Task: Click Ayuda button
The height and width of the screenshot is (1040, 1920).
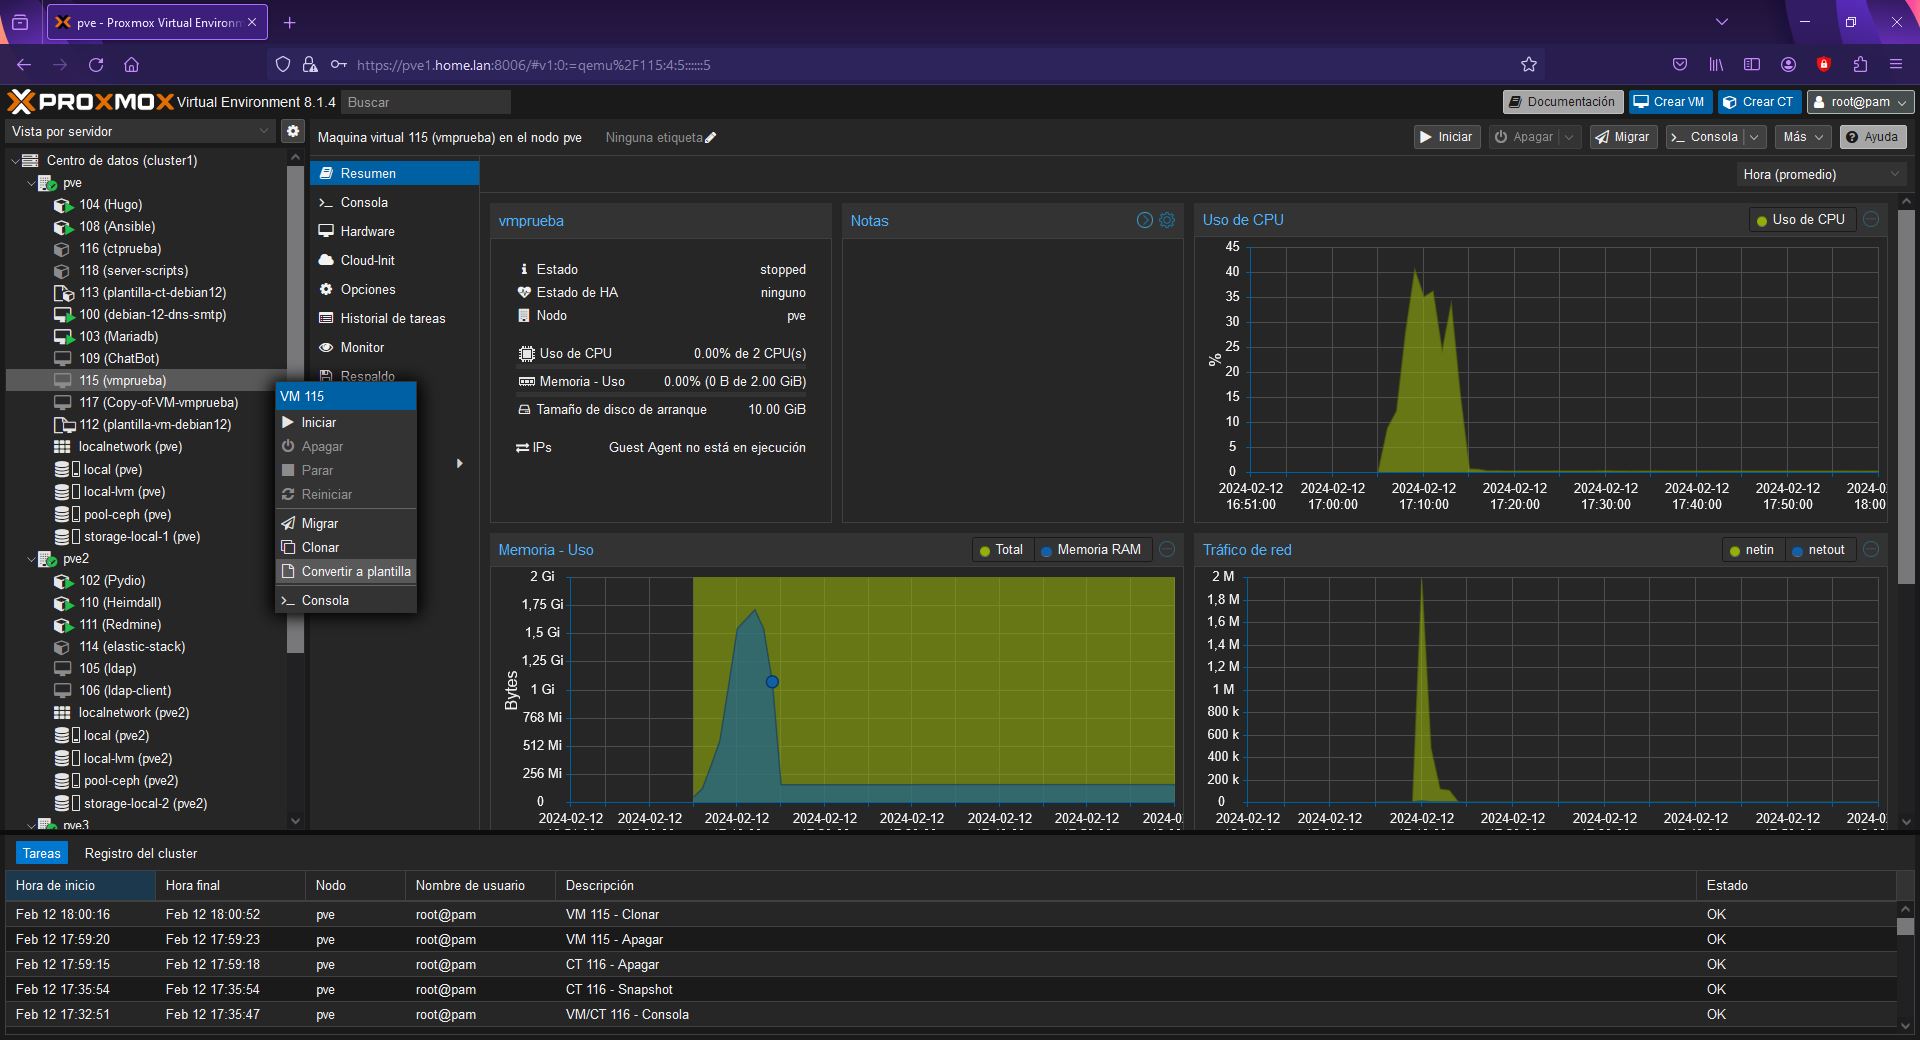Action: pyautogui.click(x=1872, y=137)
